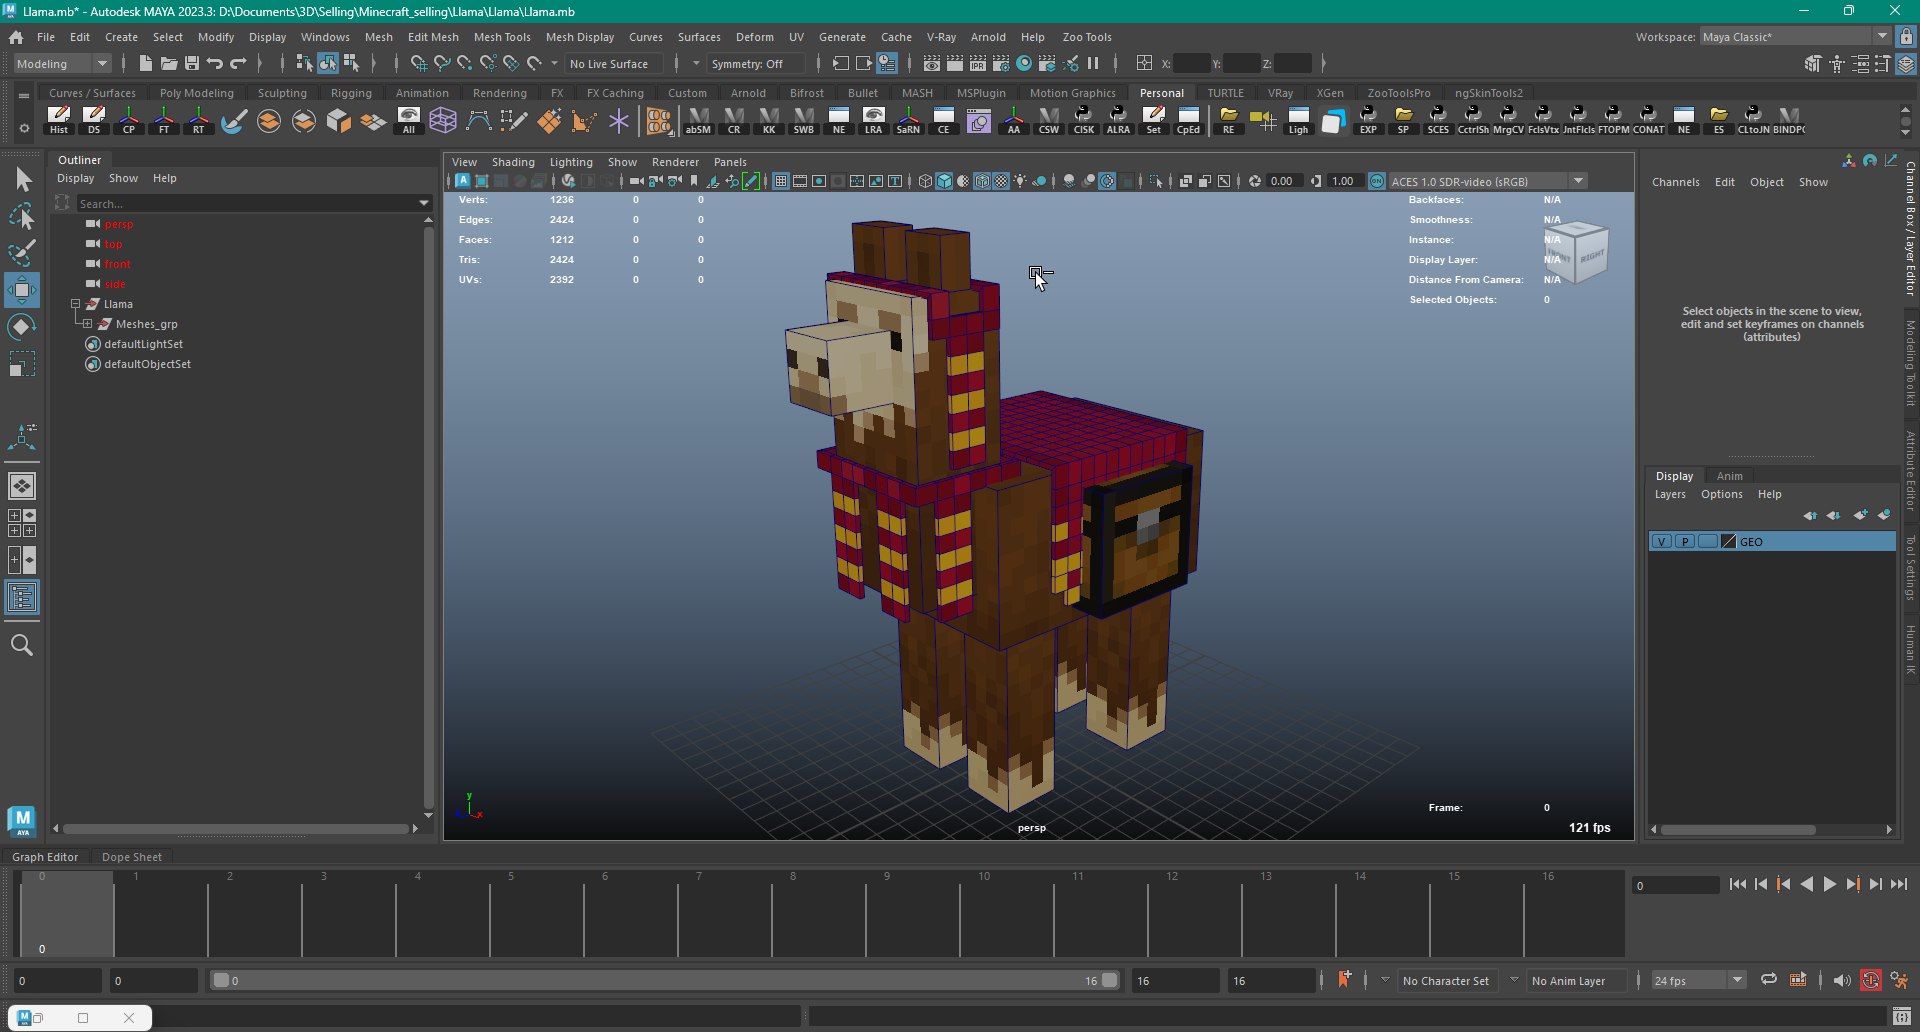Click the lattice cage shelf icon
Image resolution: width=1920 pixels, height=1032 pixels.
tap(443, 120)
